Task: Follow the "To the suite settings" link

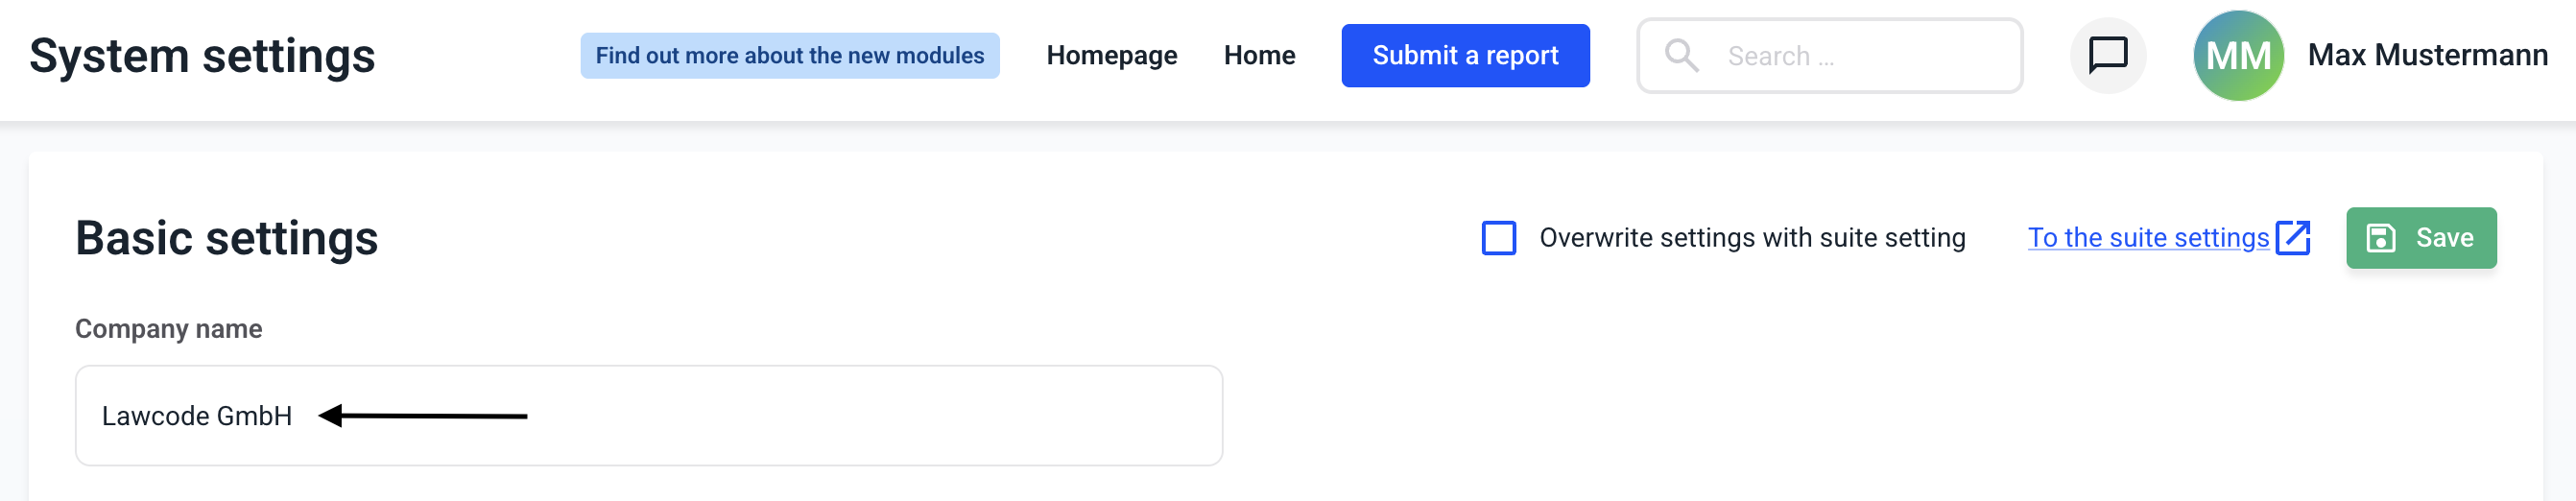Action: click(x=2147, y=238)
